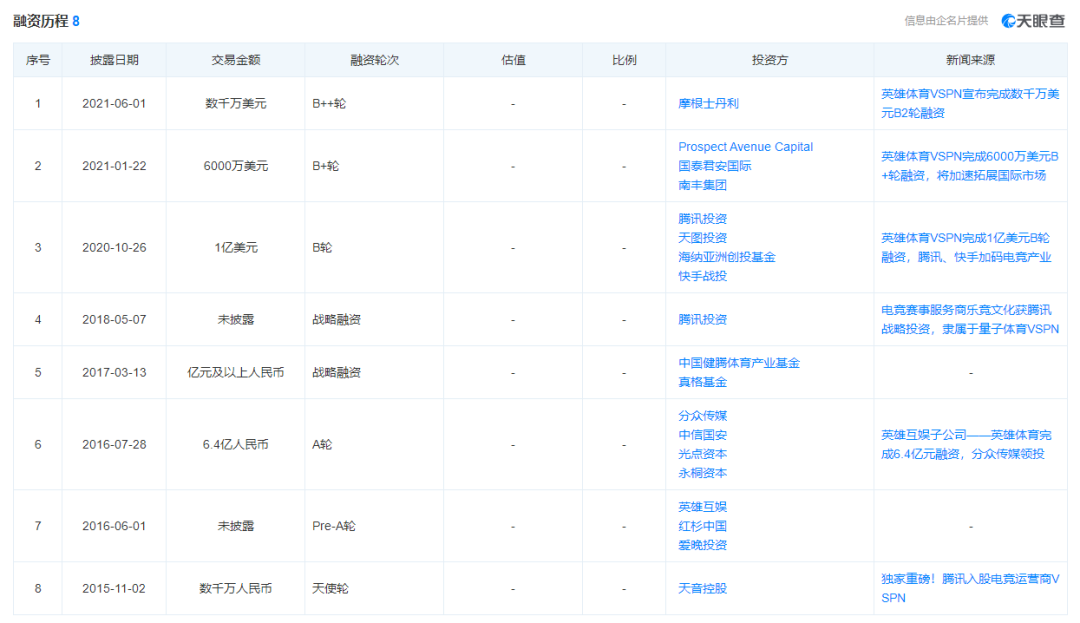1080x623 pixels.
Task: Open news about 数千万美元B2轮融资
Action: [x=970, y=103]
